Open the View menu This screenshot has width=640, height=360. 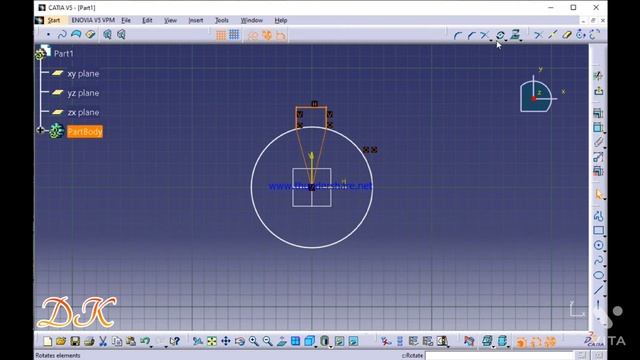(x=170, y=20)
